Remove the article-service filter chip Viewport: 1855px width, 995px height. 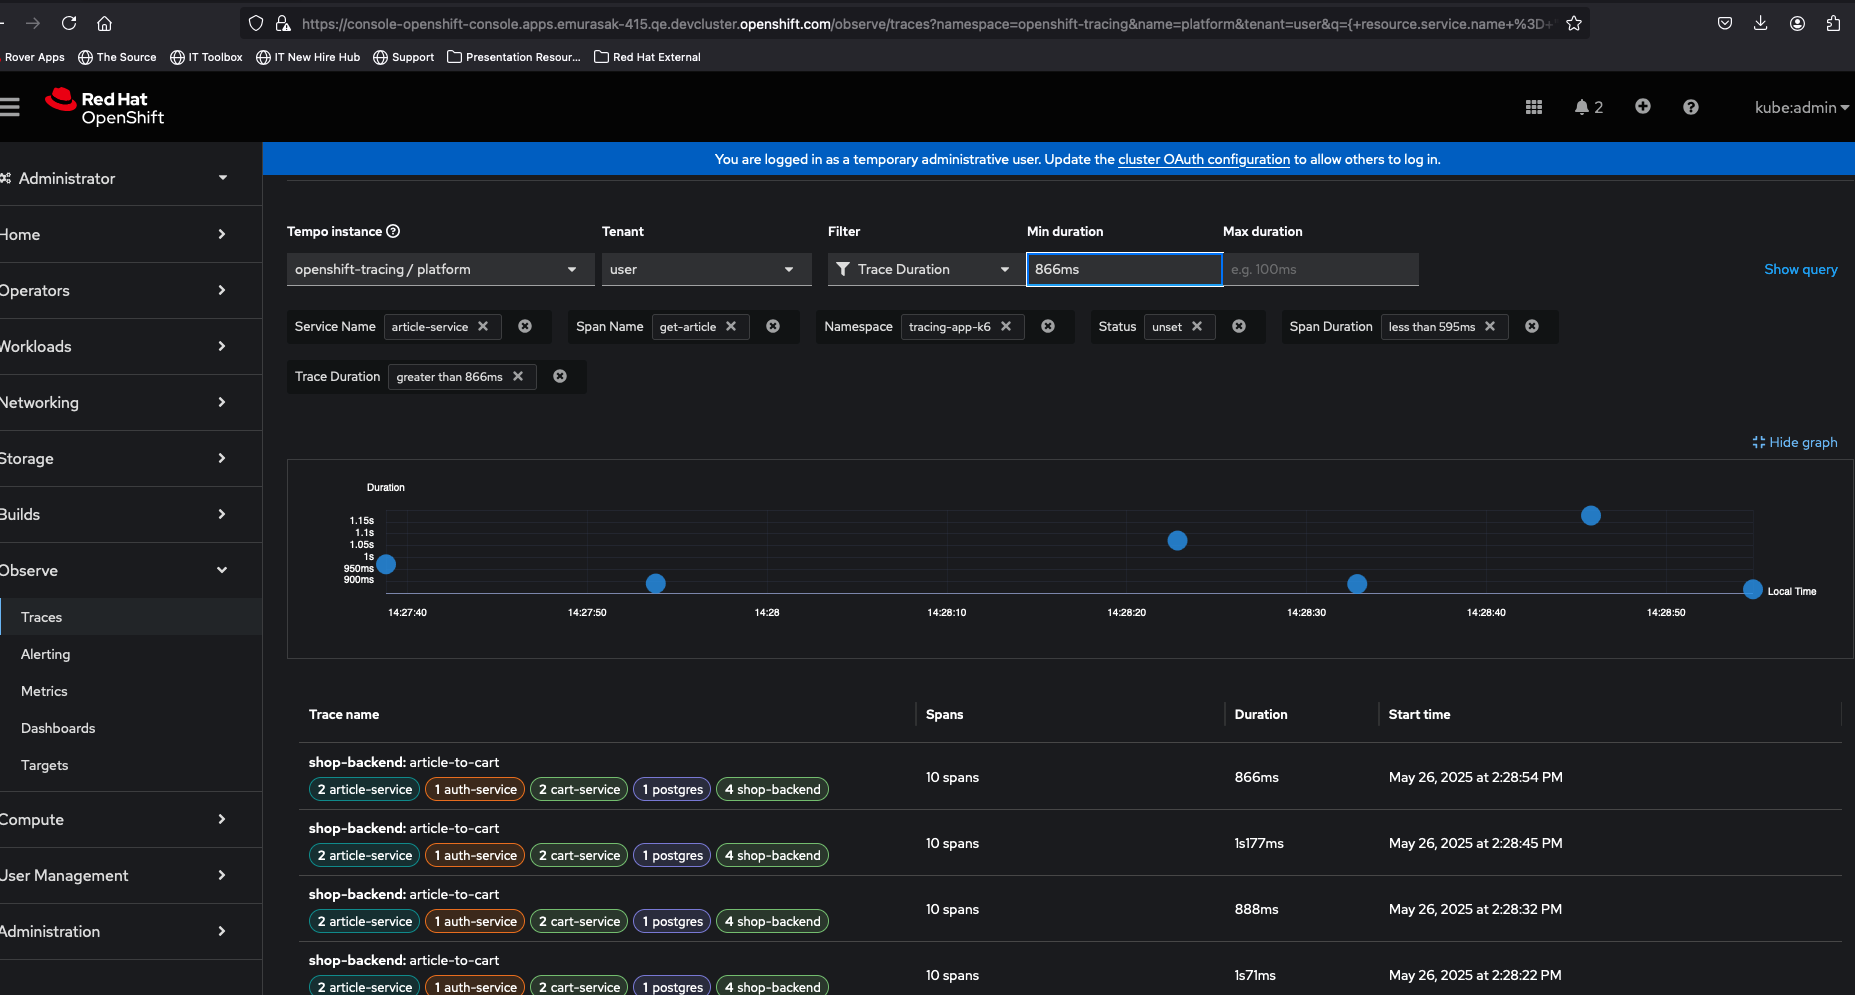(x=483, y=327)
